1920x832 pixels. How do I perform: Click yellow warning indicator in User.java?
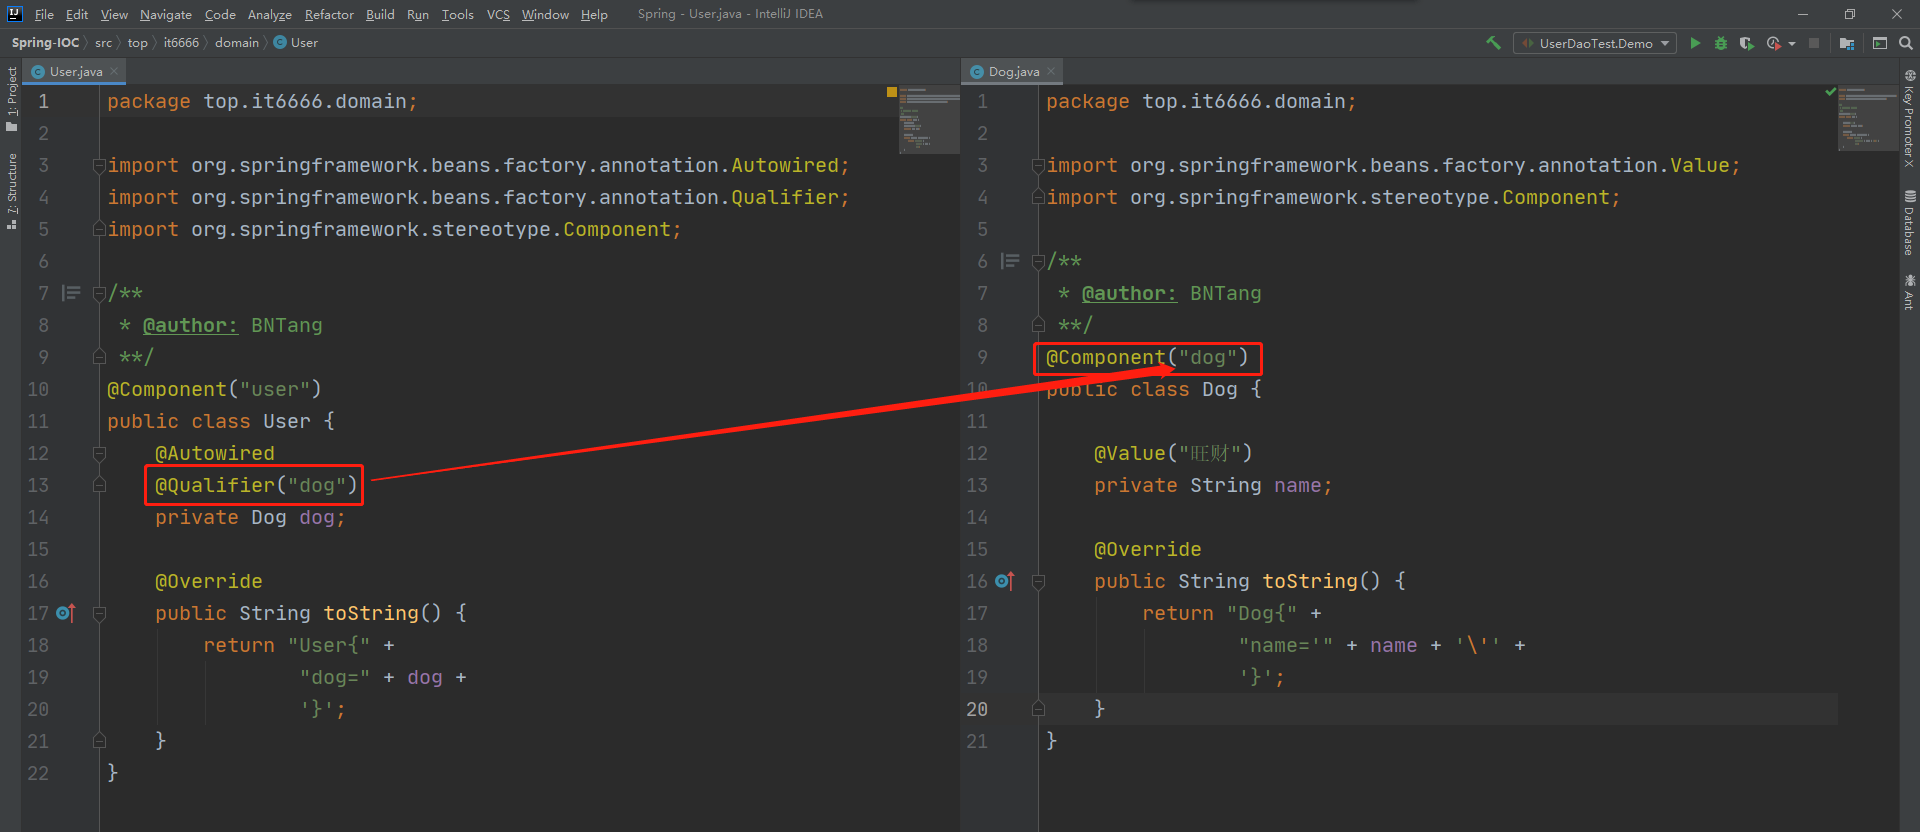tap(892, 92)
